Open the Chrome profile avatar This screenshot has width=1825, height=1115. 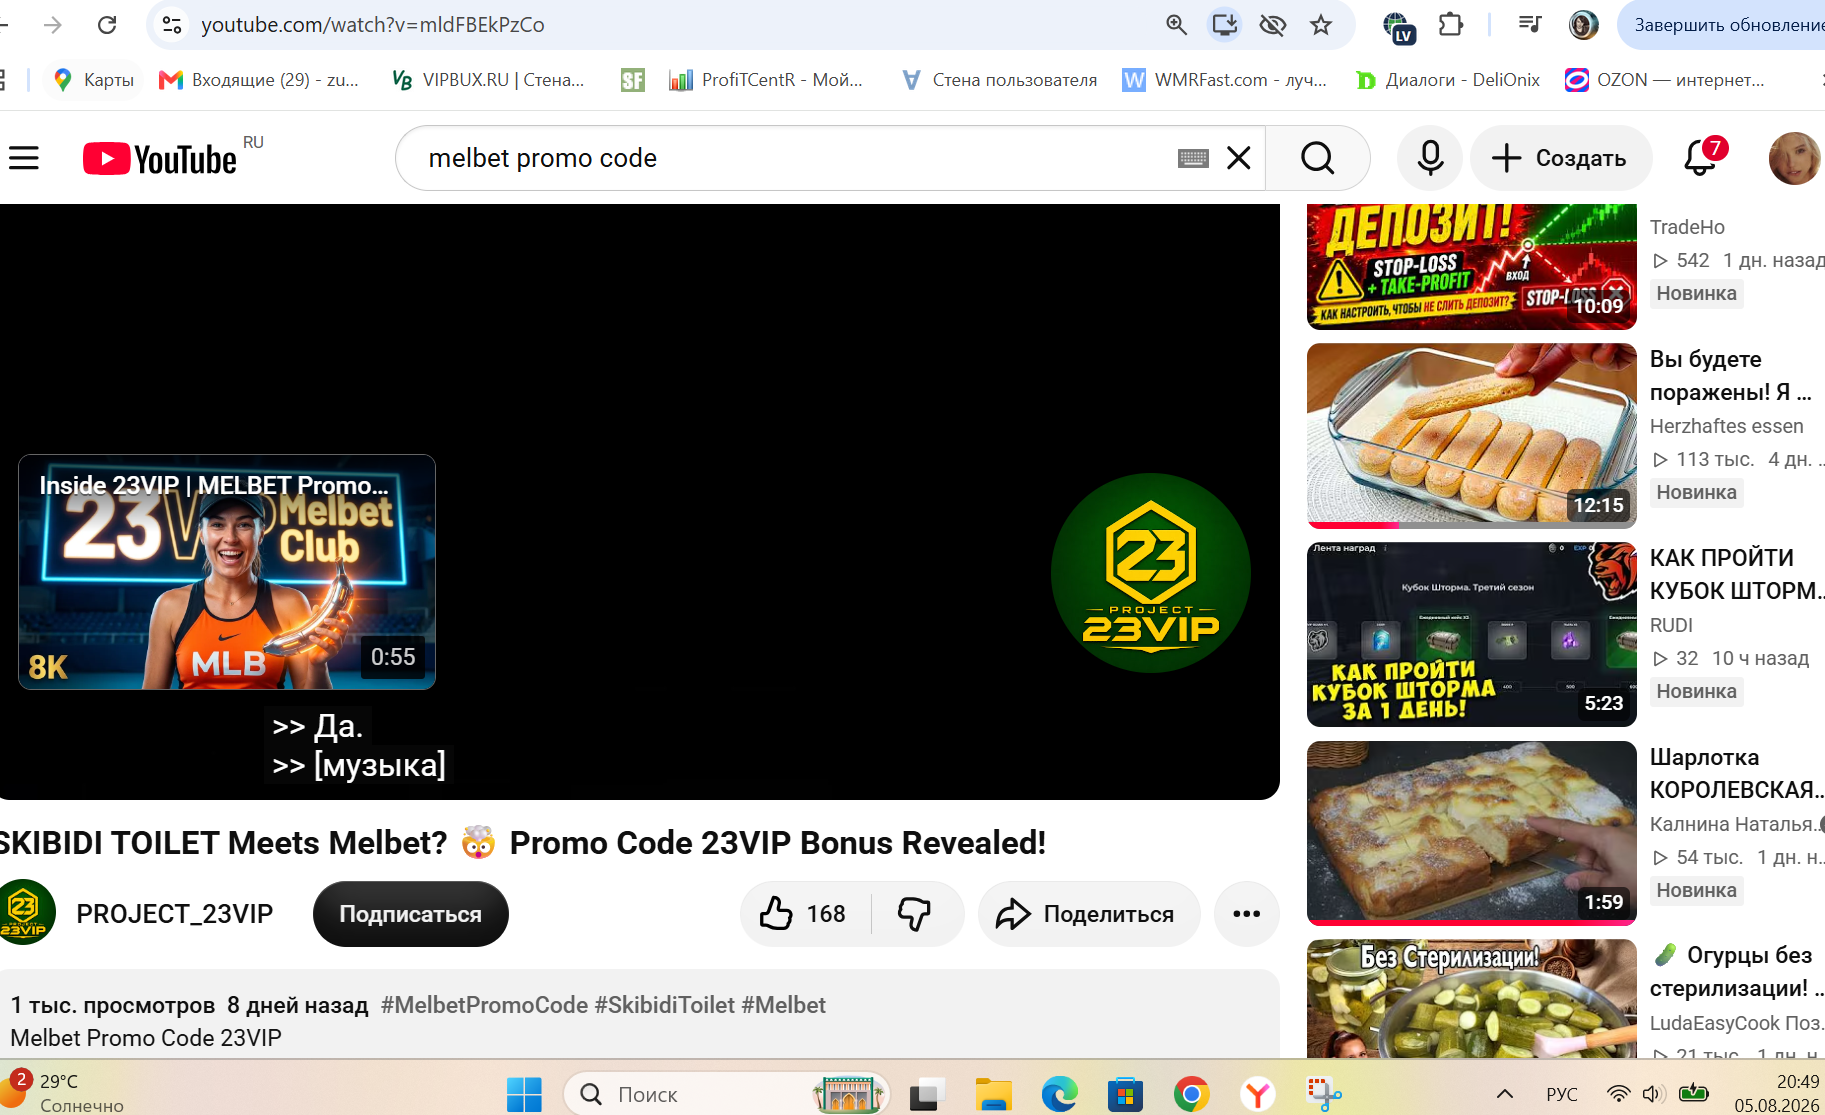pyautogui.click(x=1583, y=25)
